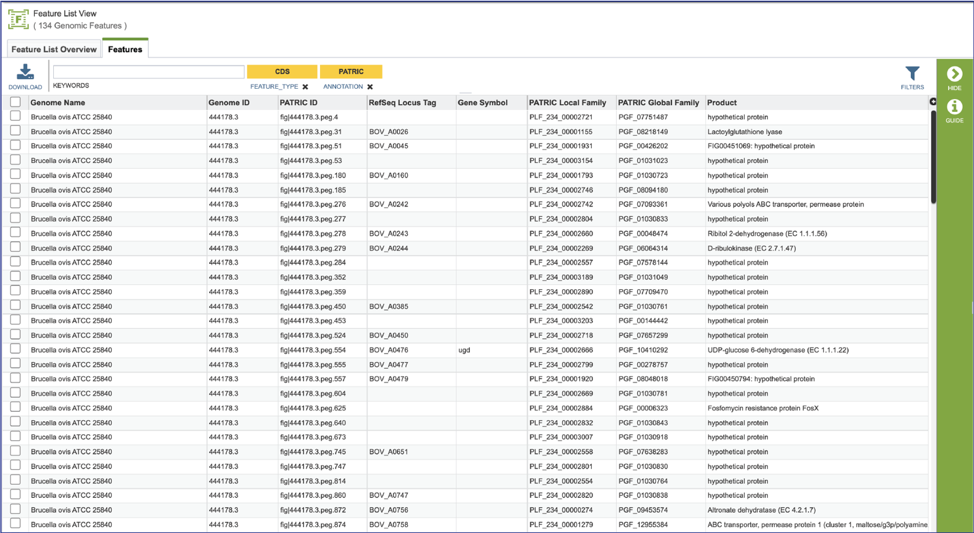
Task: Click 'FIG00450794: hypothetical protein' cell
Action: tap(761, 379)
